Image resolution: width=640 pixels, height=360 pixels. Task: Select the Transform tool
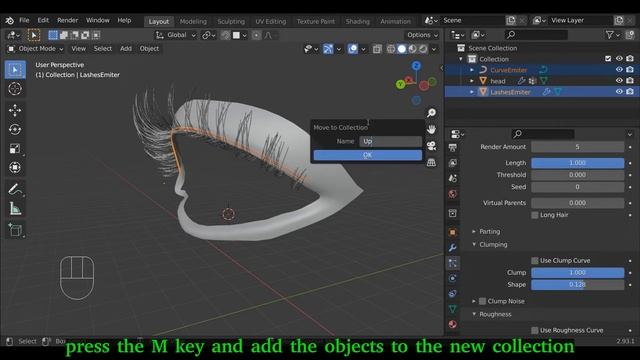(x=15, y=167)
